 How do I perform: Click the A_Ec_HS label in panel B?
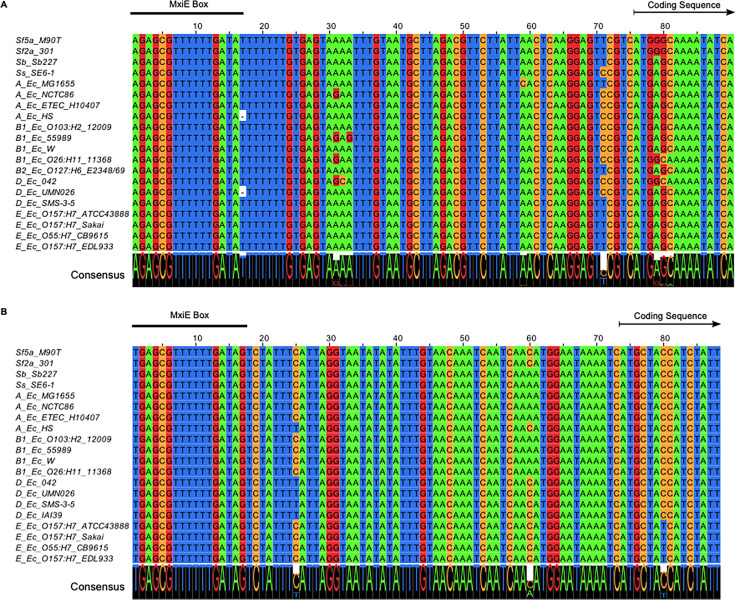34,428
